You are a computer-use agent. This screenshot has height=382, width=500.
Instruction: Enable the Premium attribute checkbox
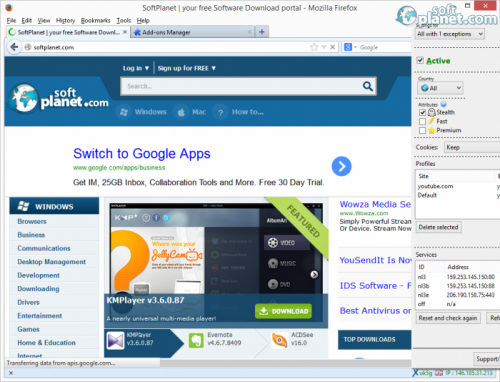[422, 130]
